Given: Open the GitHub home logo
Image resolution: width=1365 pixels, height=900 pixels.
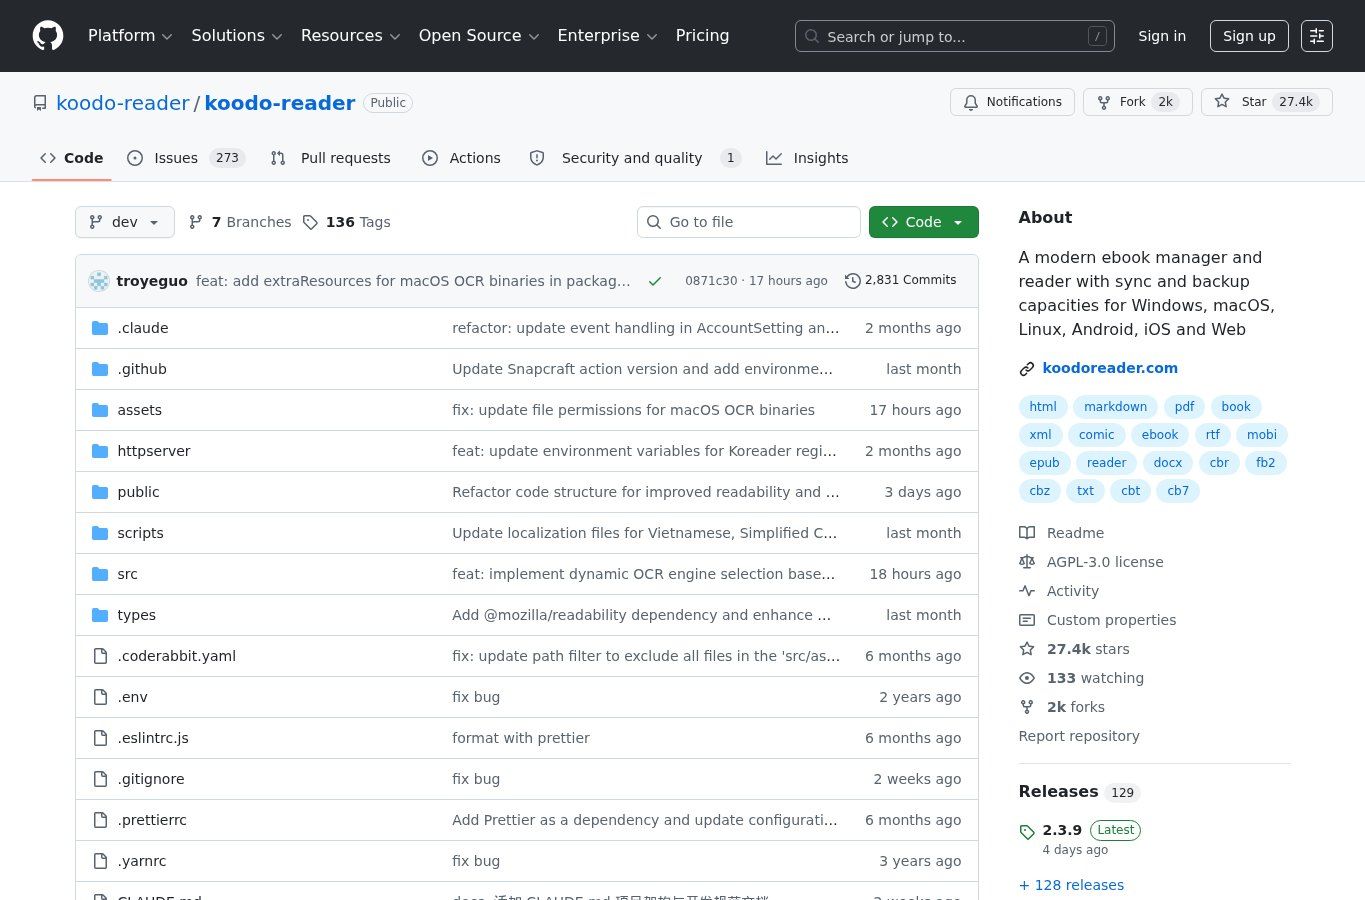Looking at the screenshot, I should point(48,36).
